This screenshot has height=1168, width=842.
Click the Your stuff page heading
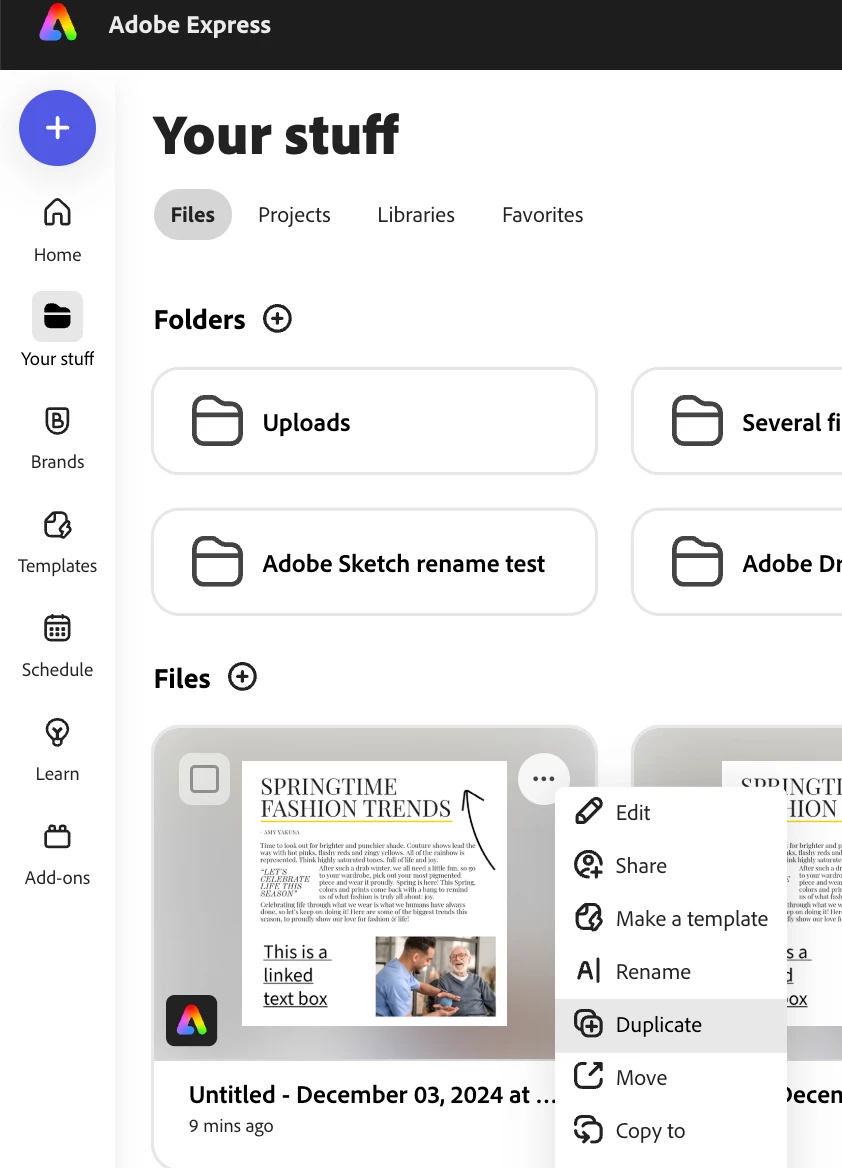click(x=276, y=136)
